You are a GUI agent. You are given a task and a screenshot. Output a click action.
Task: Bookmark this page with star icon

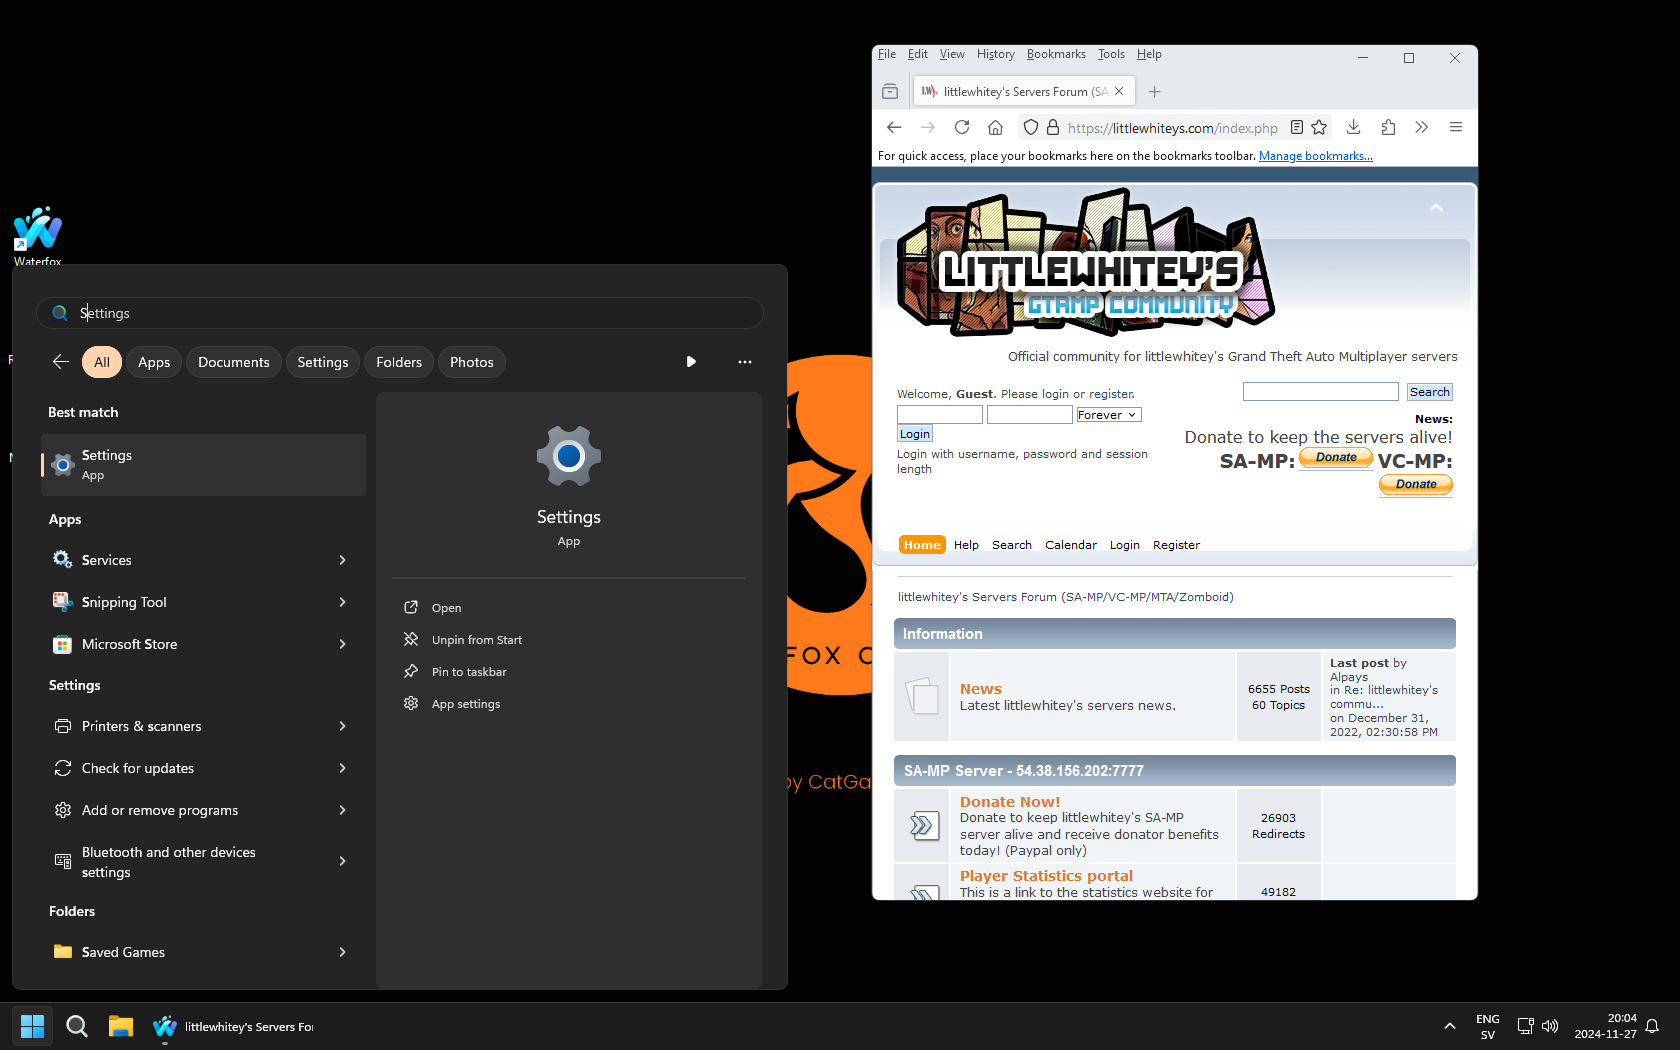click(x=1319, y=127)
